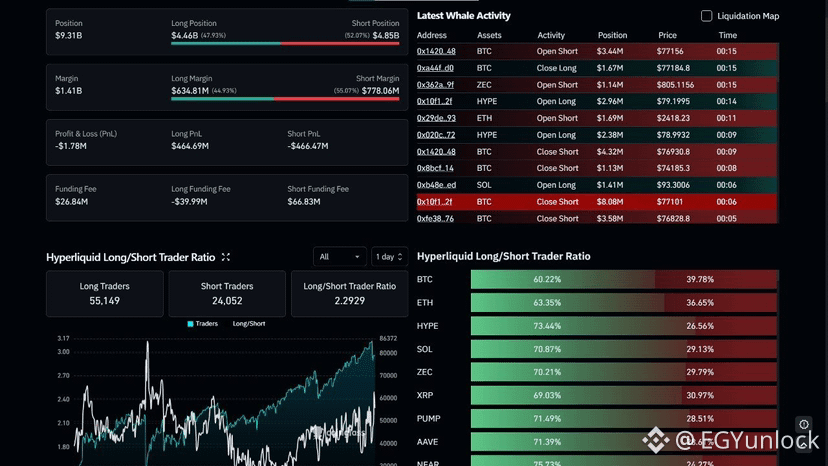
Task: Open whale address 0xb48e..ed
Action: (436, 185)
